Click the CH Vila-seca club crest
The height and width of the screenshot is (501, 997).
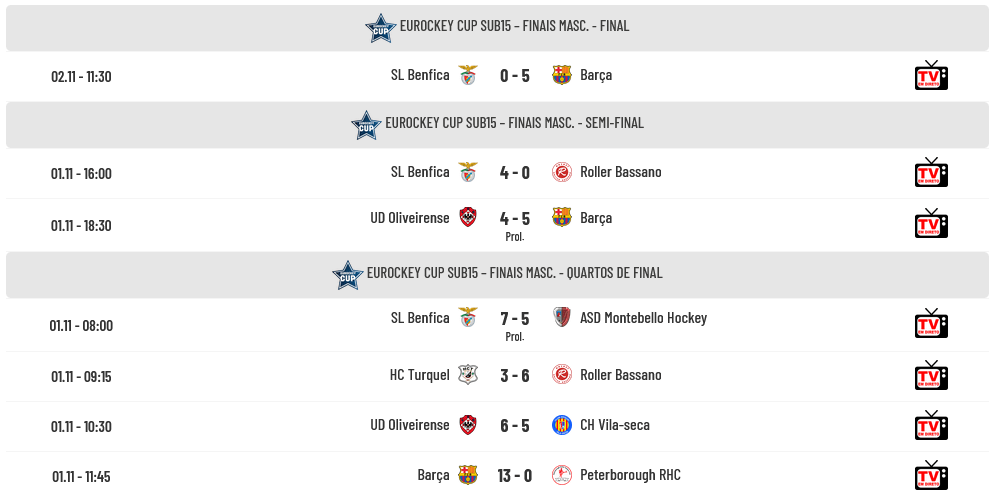[562, 425]
